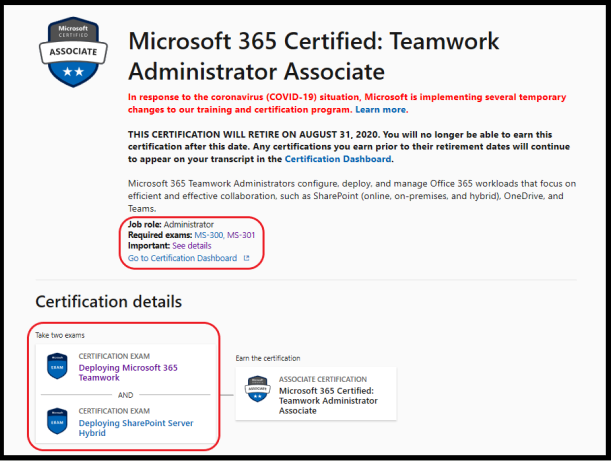The height and width of the screenshot is (461, 611).
Task: Click the 'ASSOCIATE CERTIFICATION' label
Action: (x=323, y=379)
